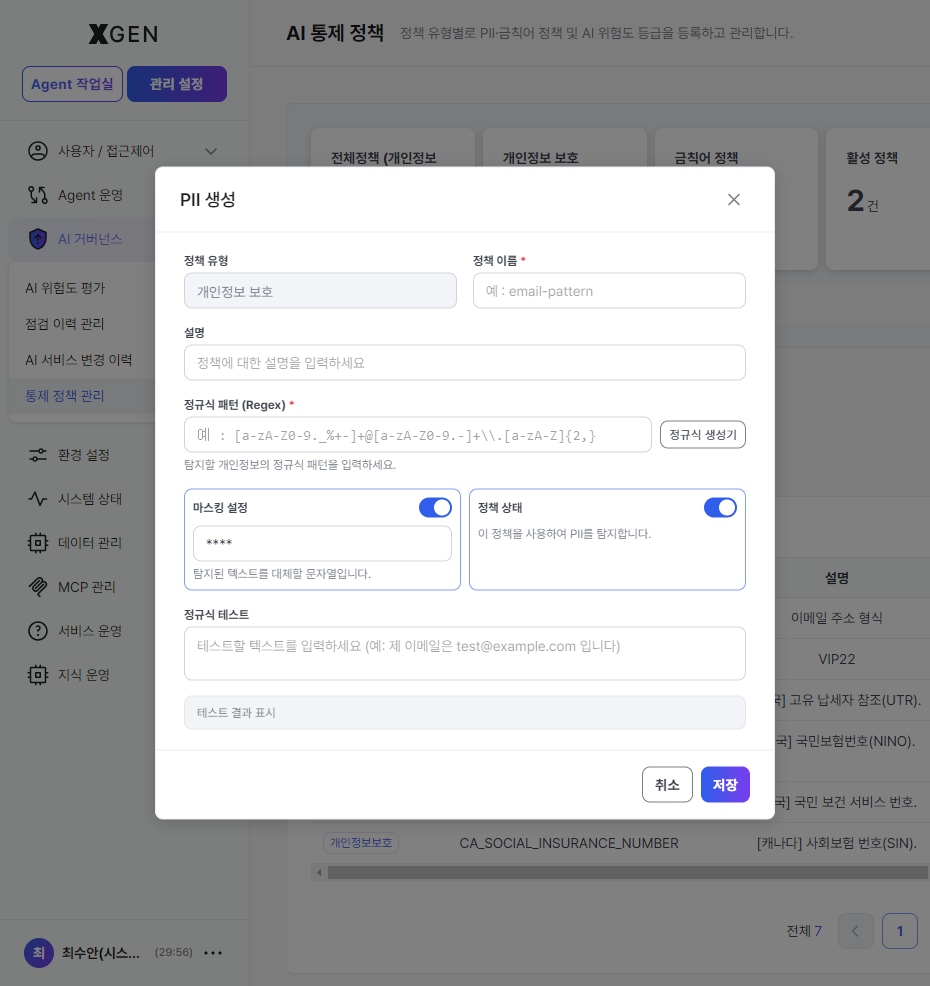Click 전체 7 total count text
930x986 pixels.
tap(804, 931)
